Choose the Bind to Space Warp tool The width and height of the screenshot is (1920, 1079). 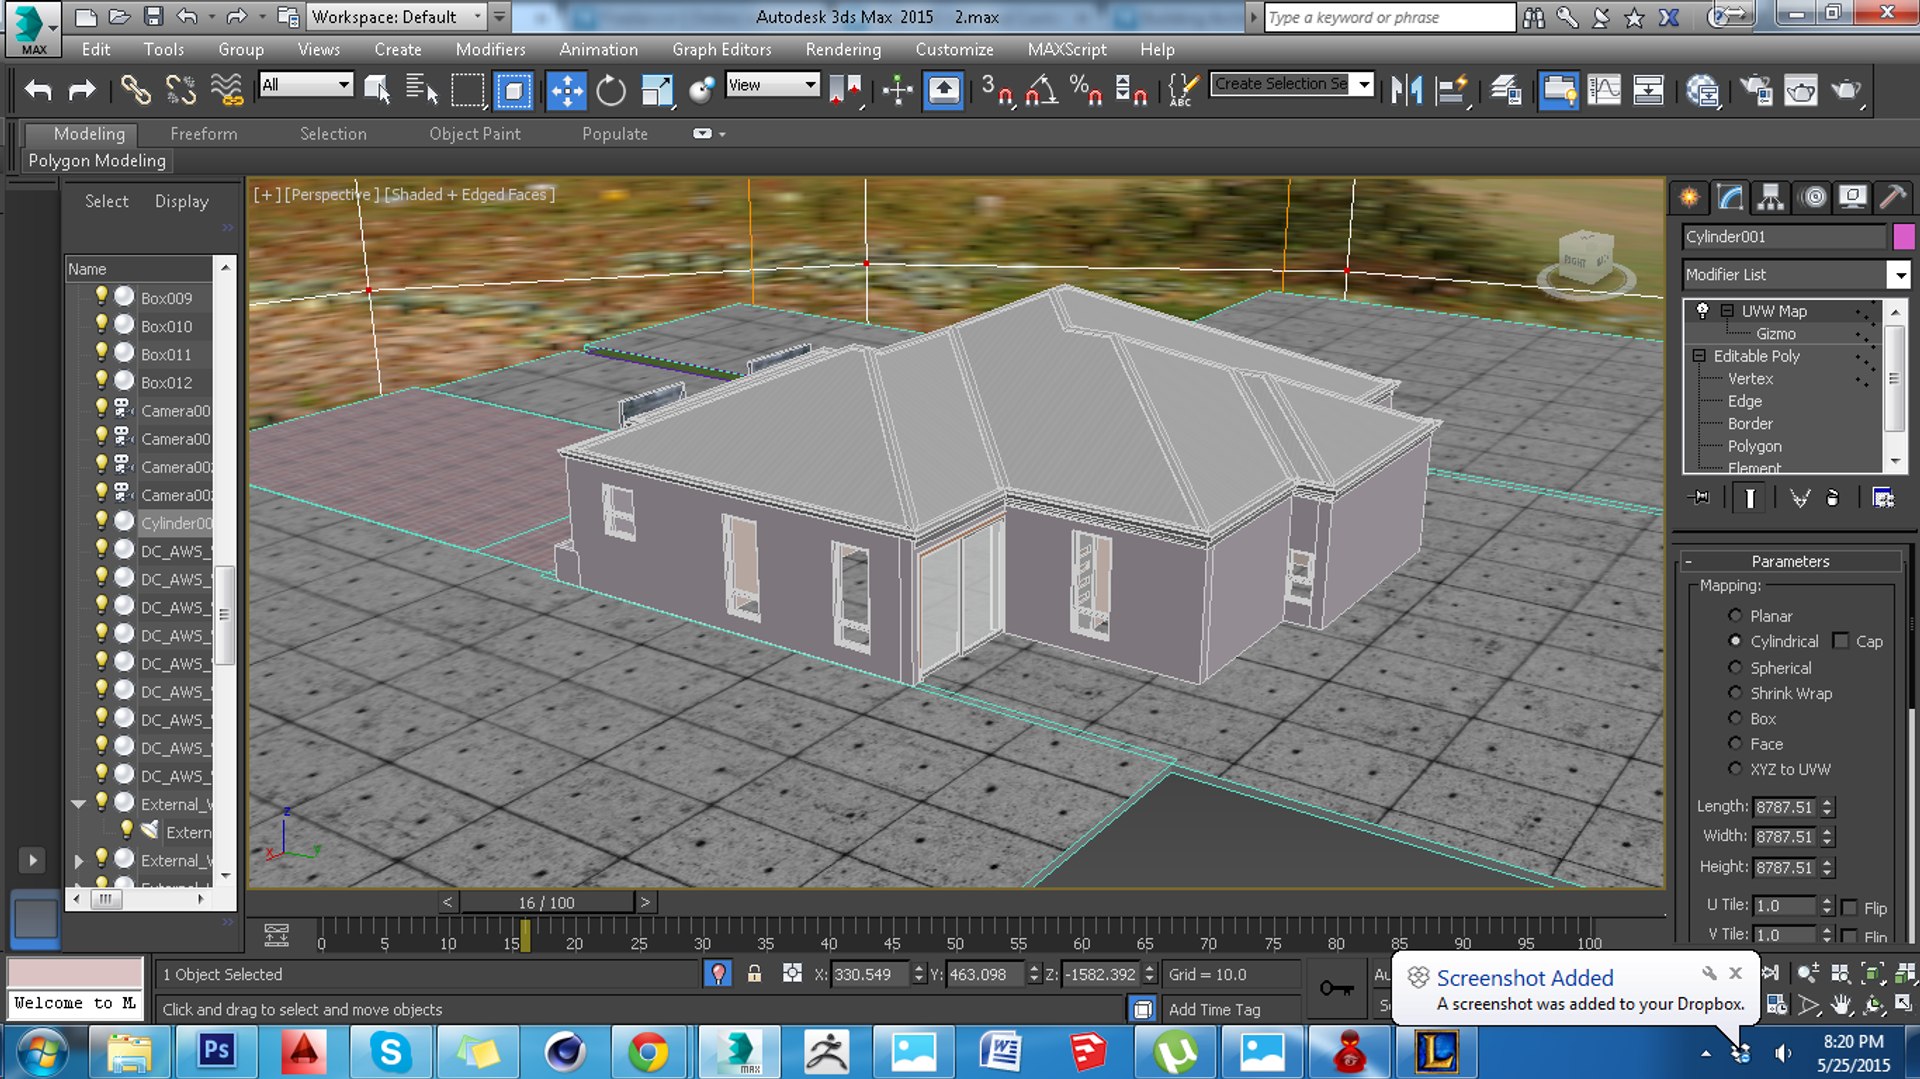pyautogui.click(x=227, y=90)
